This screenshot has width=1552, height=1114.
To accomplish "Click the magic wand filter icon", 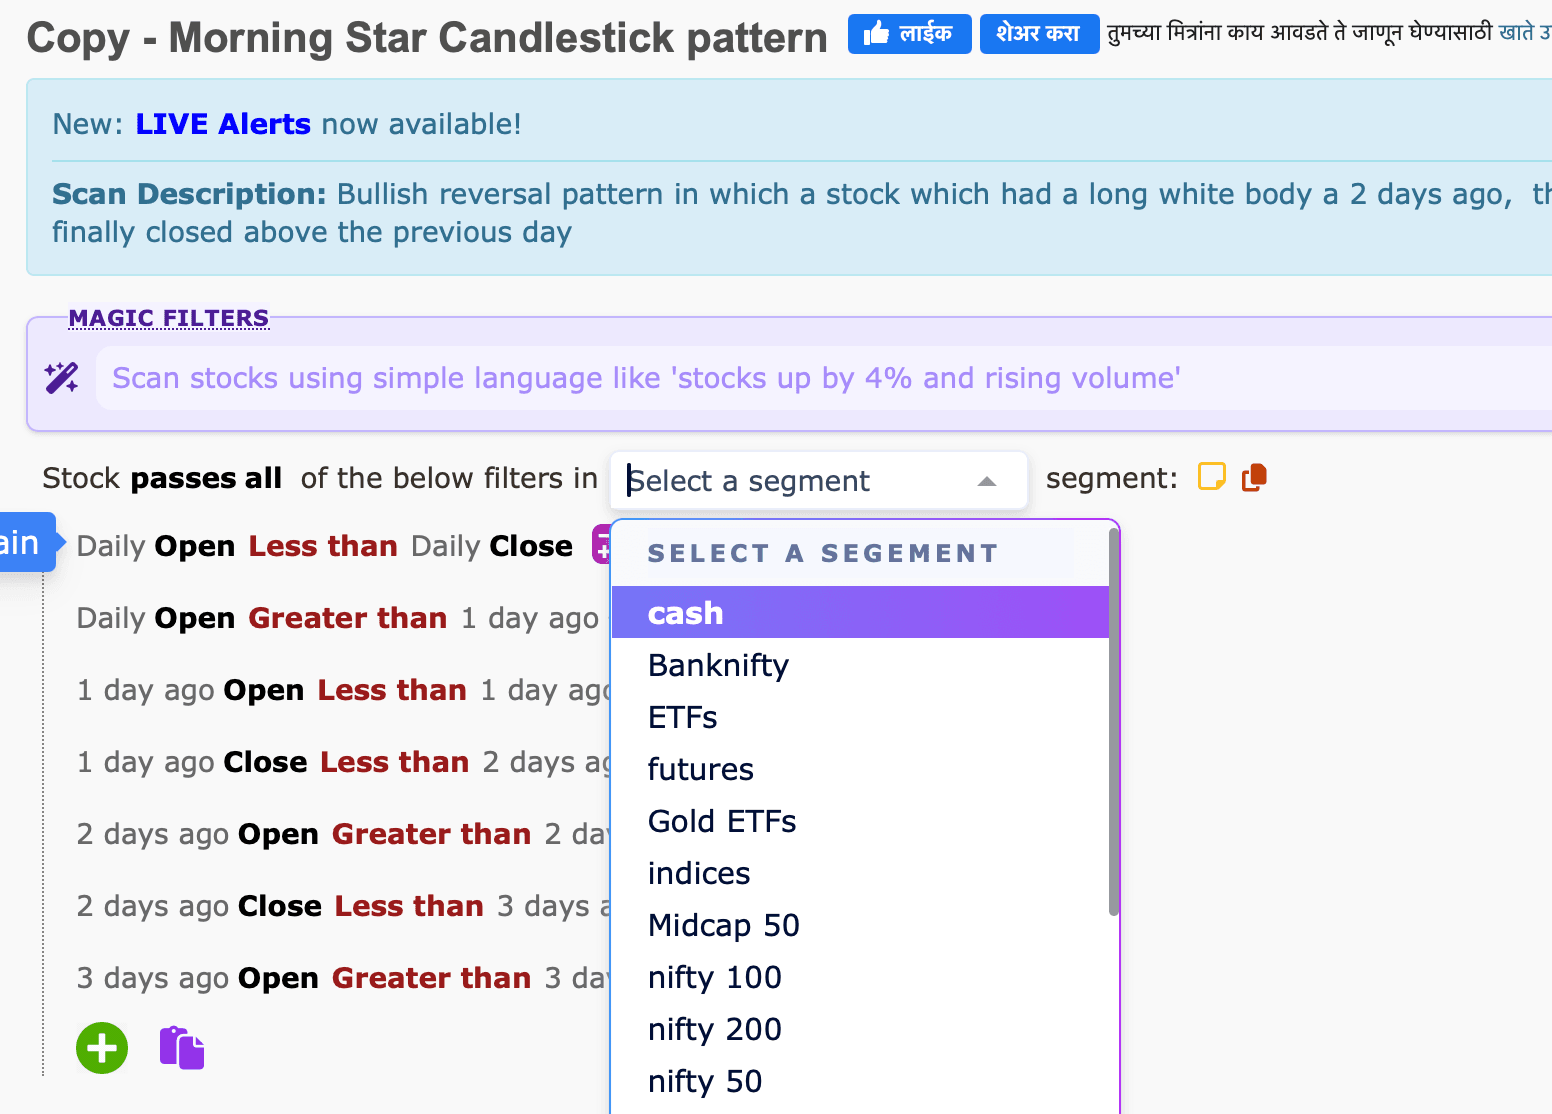I will 62,377.
